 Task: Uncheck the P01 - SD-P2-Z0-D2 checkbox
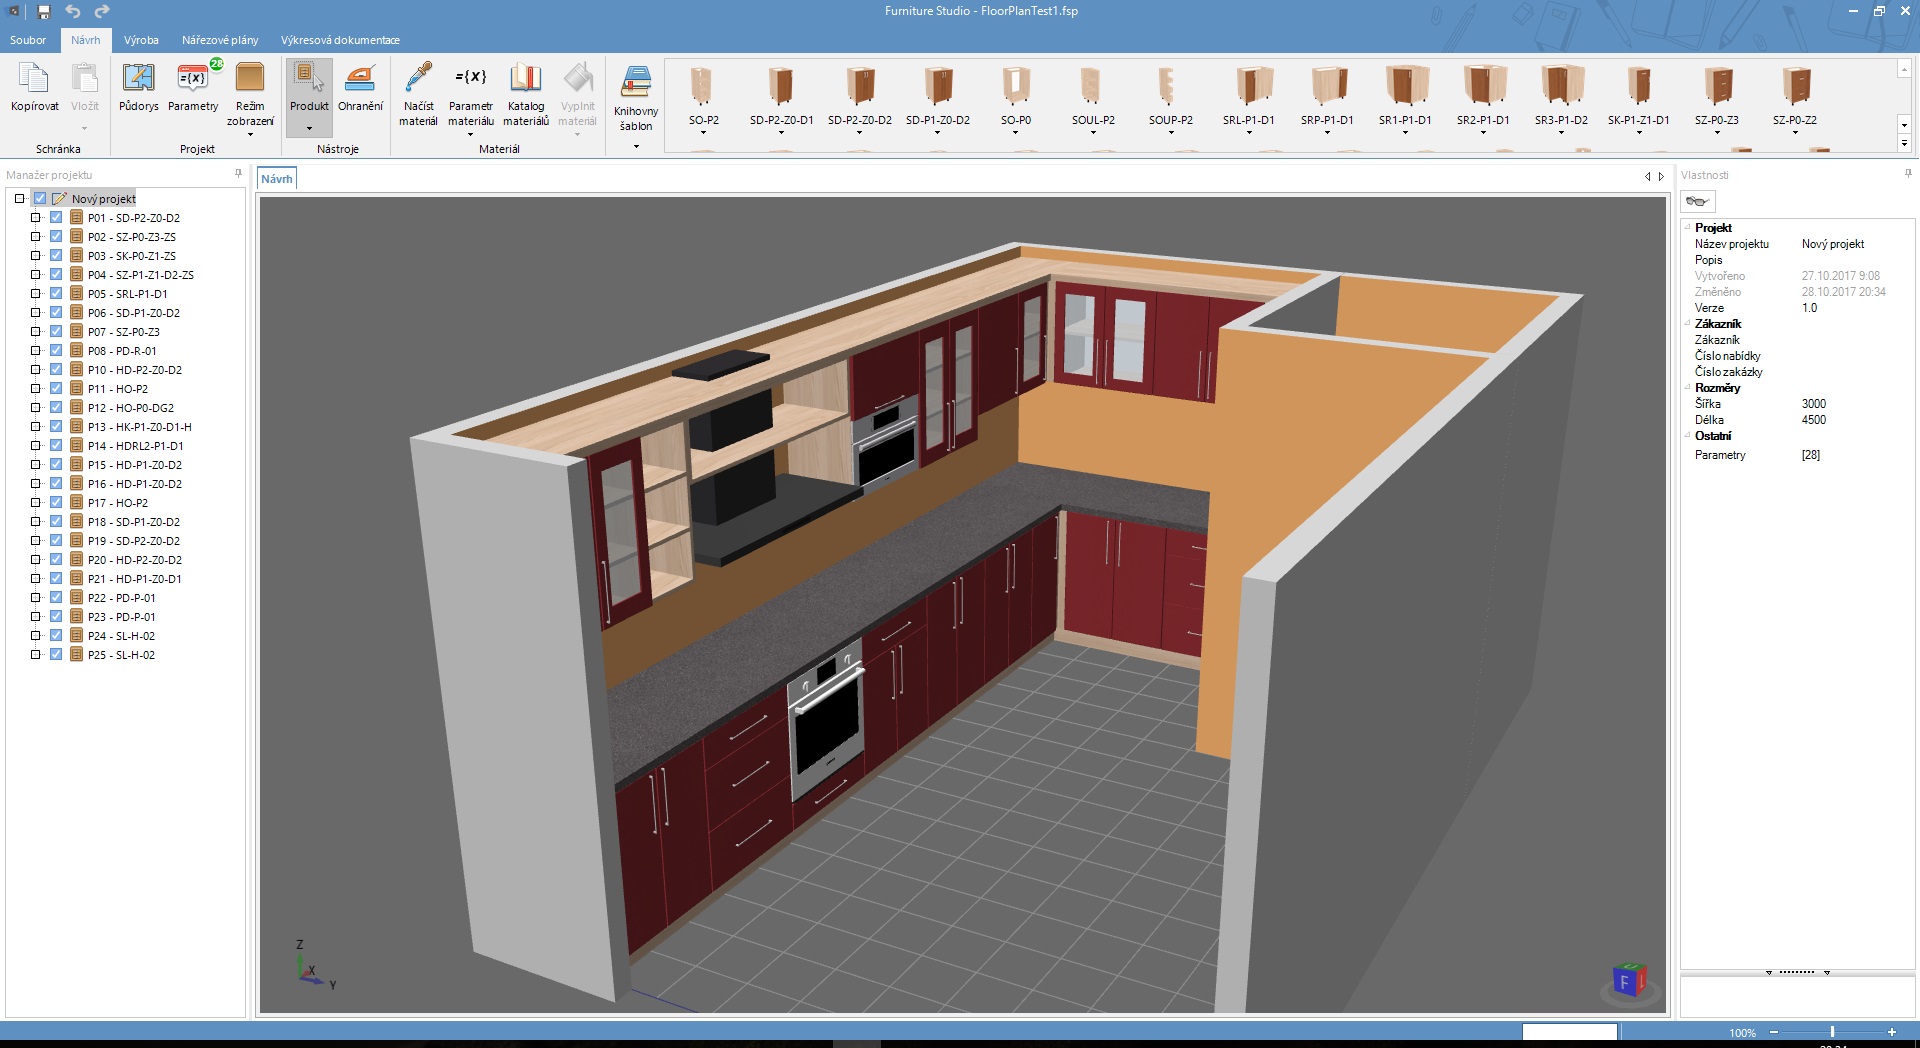click(56, 217)
